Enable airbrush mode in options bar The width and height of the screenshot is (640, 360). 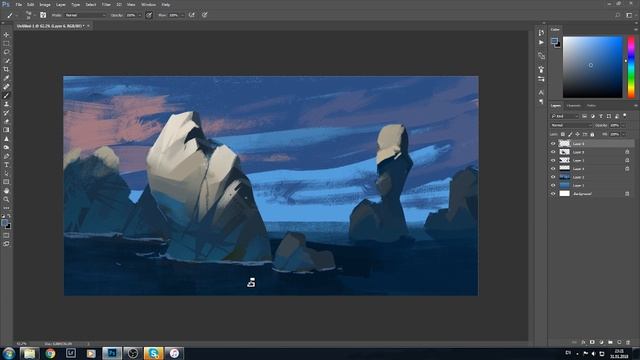(x=192, y=15)
